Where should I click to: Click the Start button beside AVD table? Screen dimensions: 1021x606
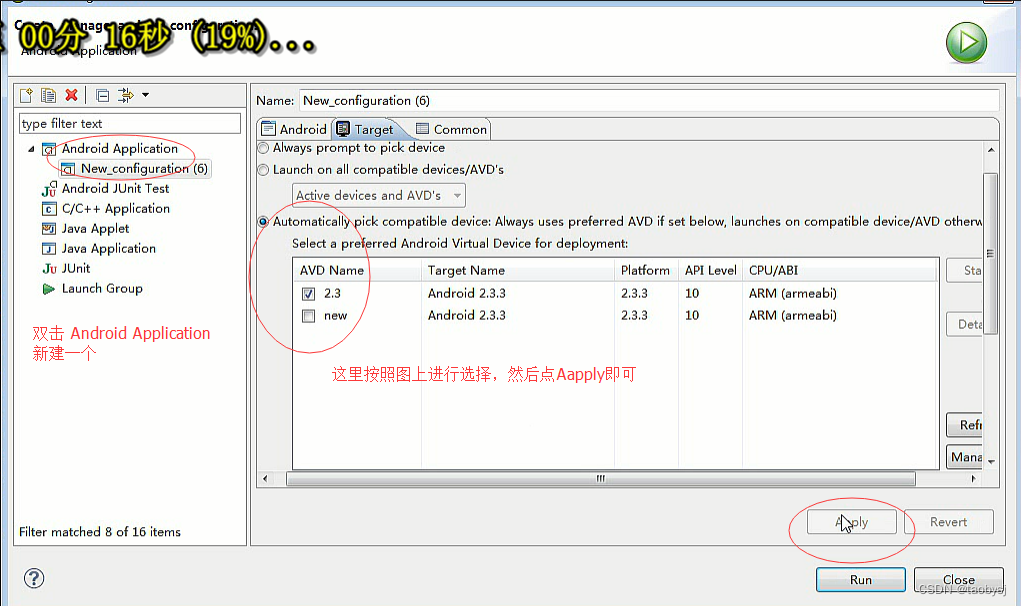tap(964, 270)
